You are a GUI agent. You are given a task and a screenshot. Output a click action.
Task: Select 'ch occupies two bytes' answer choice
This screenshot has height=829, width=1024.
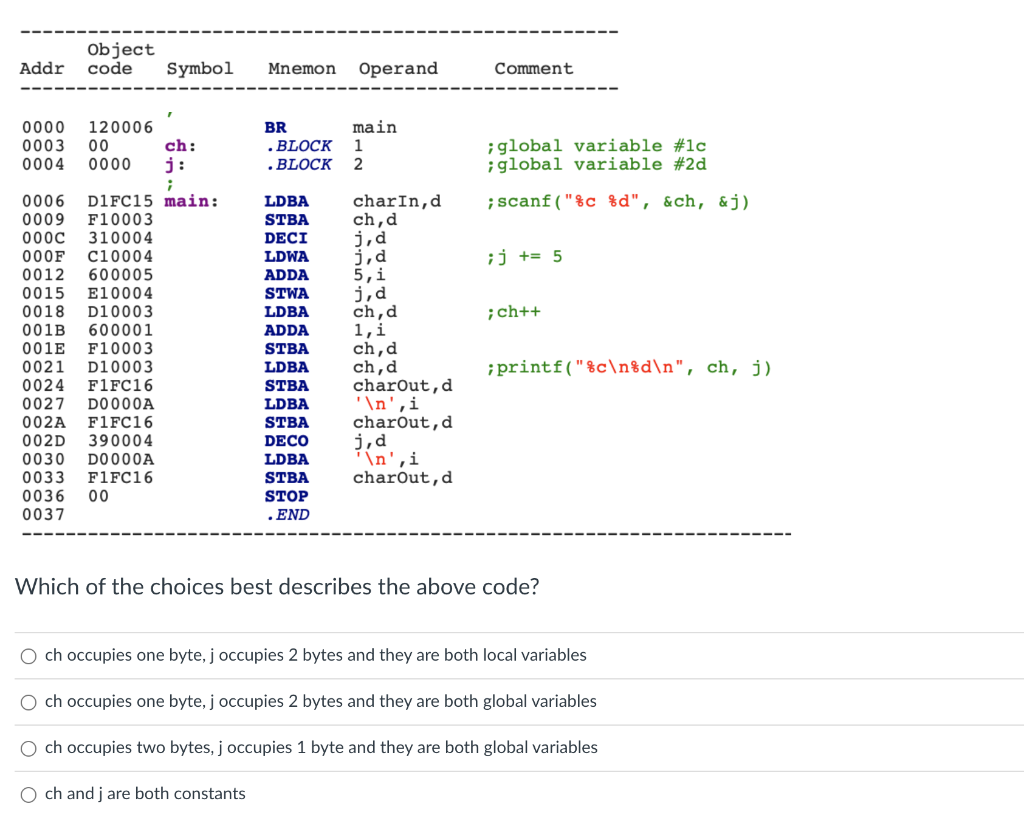tap(28, 748)
